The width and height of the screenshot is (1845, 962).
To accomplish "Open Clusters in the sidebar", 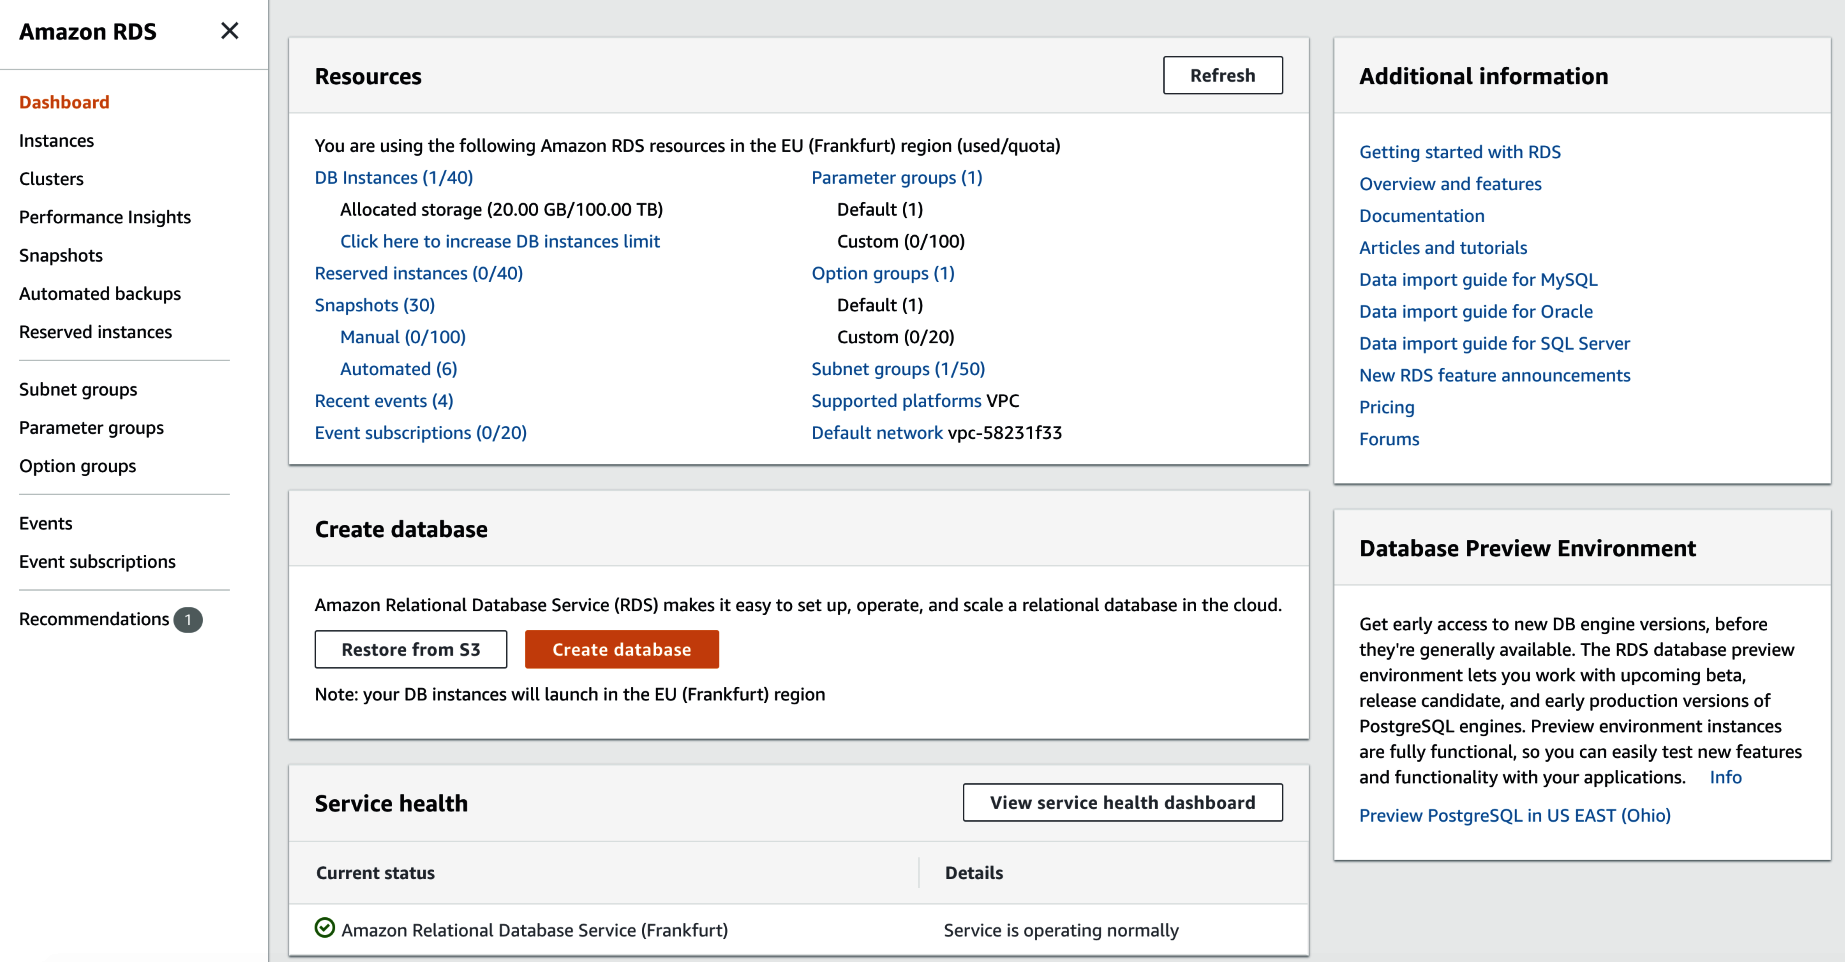I will (51, 179).
